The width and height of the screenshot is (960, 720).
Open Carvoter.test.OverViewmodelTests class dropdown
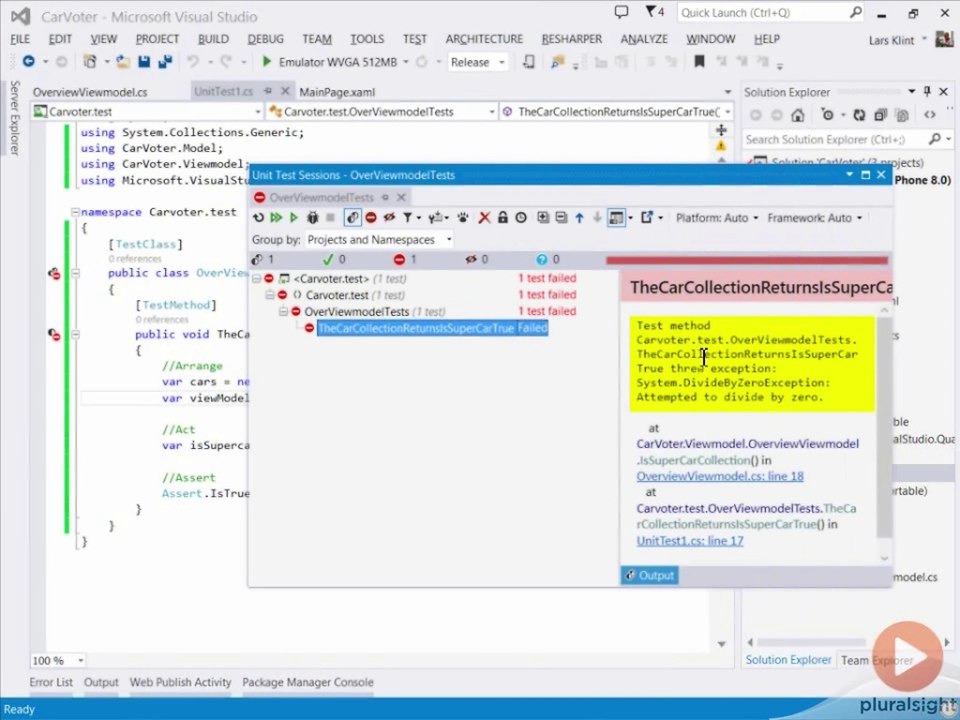click(x=381, y=111)
